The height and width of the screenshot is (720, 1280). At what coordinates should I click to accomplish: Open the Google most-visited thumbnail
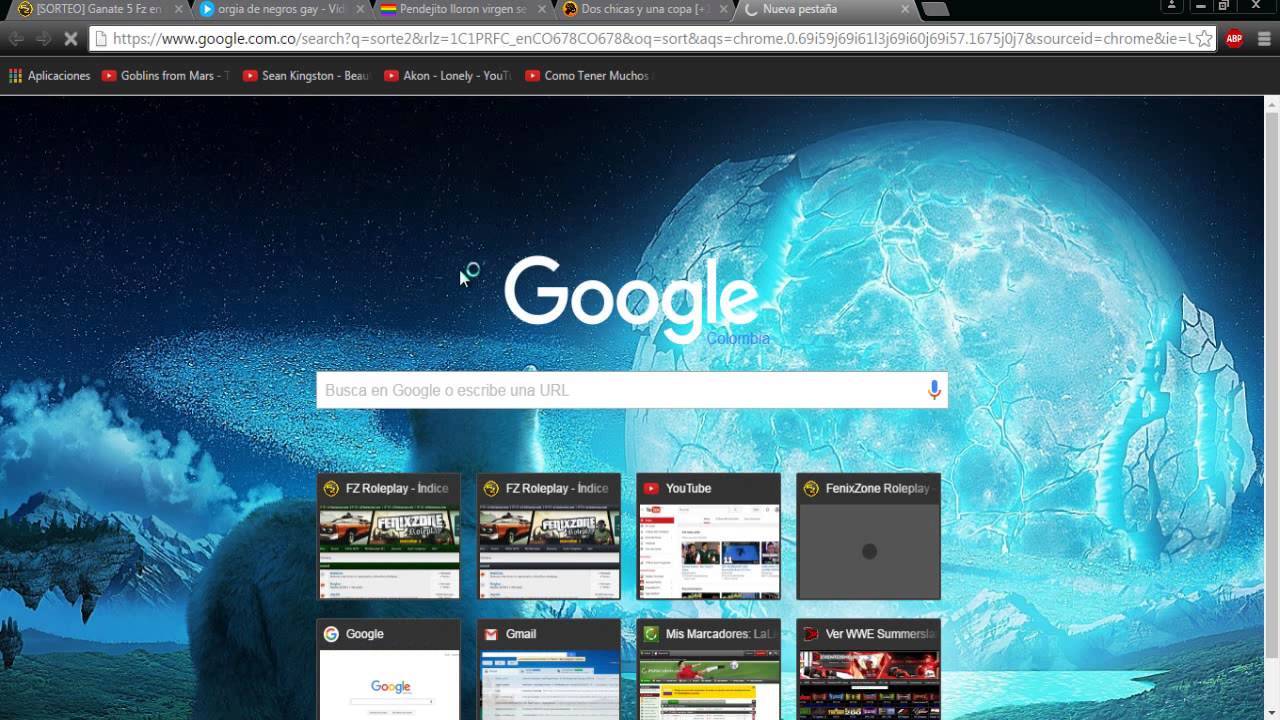389,670
